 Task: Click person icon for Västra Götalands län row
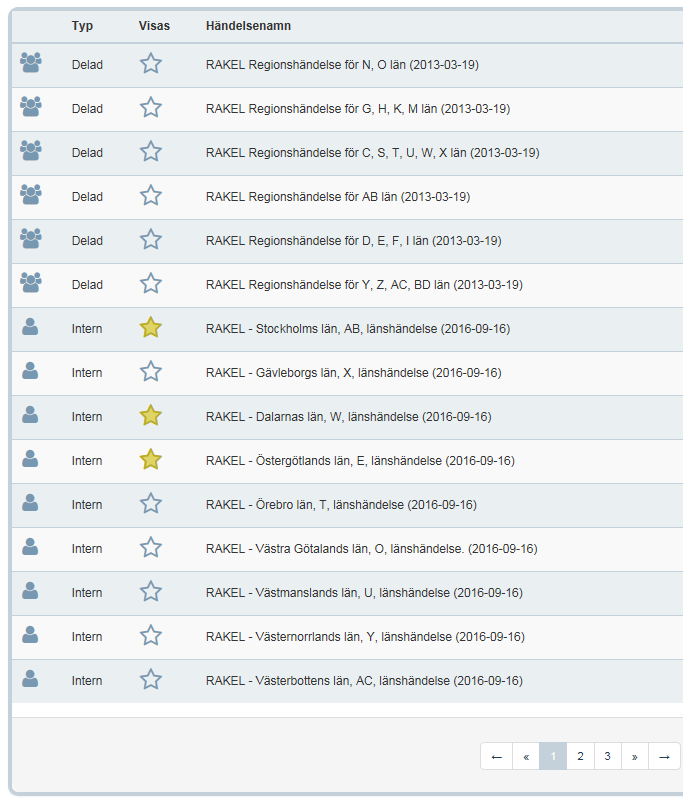(30, 547)
